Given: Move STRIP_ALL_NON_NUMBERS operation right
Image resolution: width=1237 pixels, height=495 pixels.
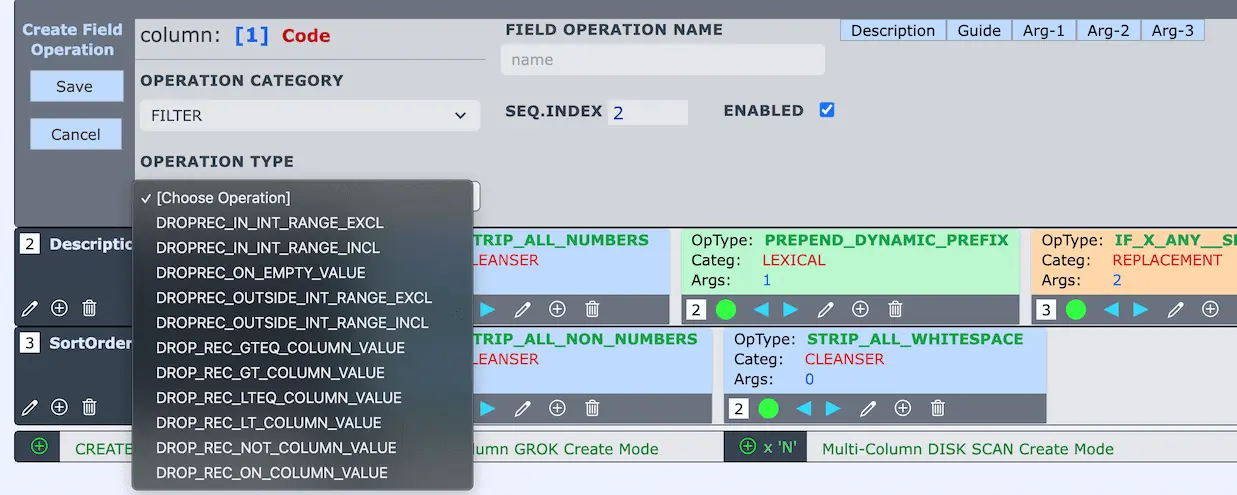Looking at the screenshot, I should (487, 407).
